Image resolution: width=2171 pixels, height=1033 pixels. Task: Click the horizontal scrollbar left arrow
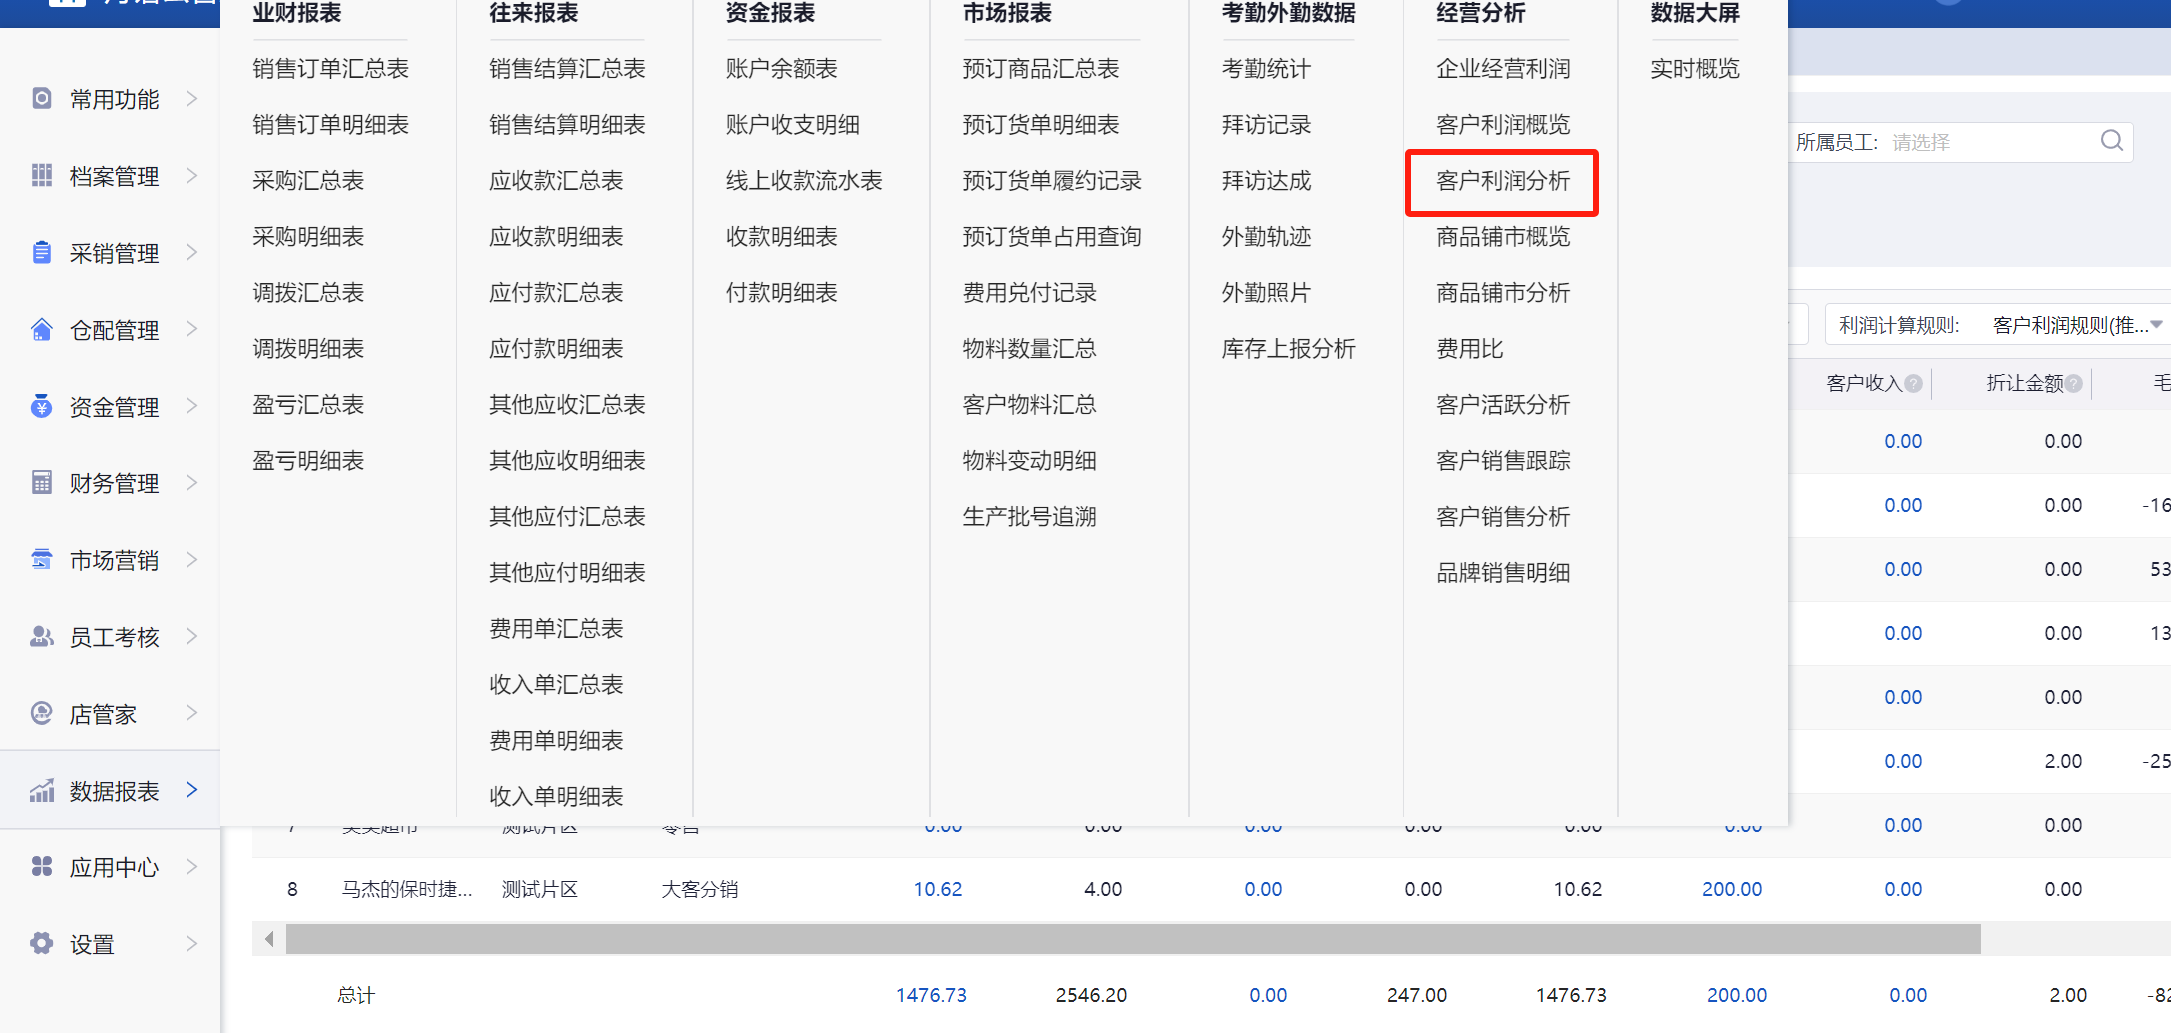(x=268, y=939)
